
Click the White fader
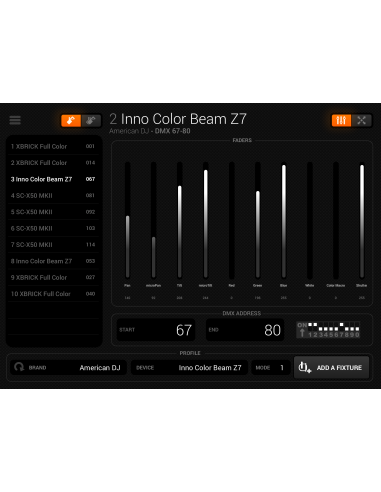(x=310, y=220)
